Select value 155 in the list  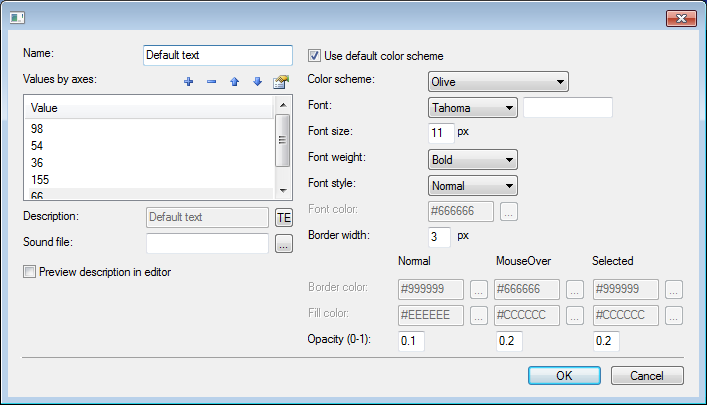point(148,180)
